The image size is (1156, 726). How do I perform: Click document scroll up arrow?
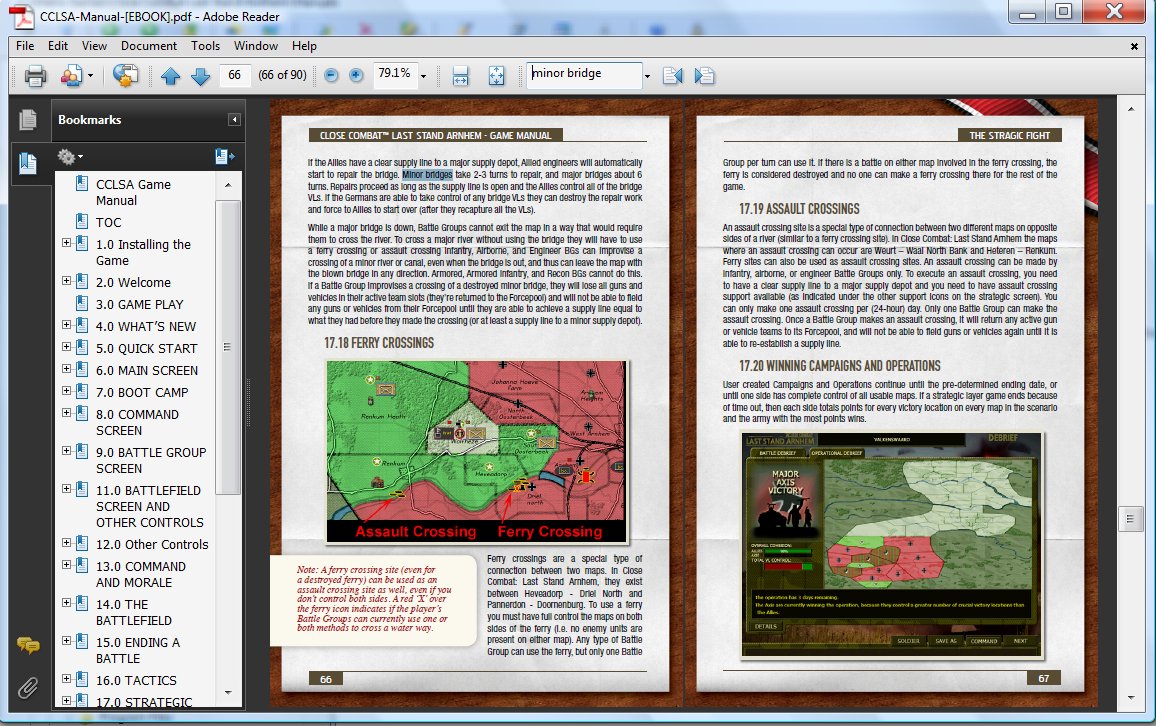[1131, 110]
